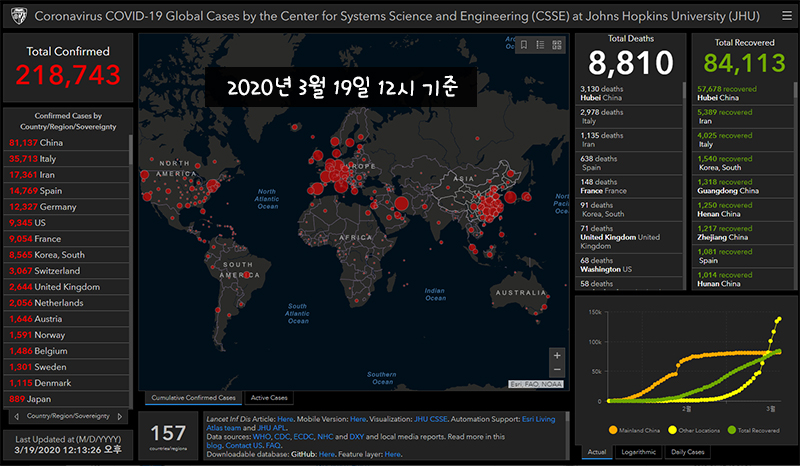Select the 8,565 Korea, South row
This screenshot has width=800, height=466.
(66, 255)
